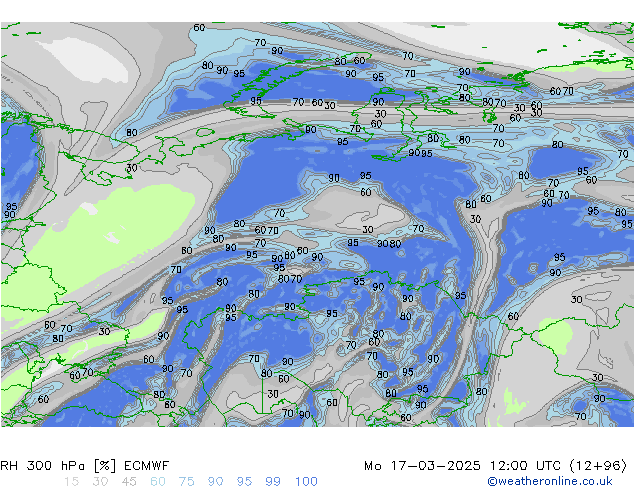
Task: Click legend value 30
Action: (100, 481)
